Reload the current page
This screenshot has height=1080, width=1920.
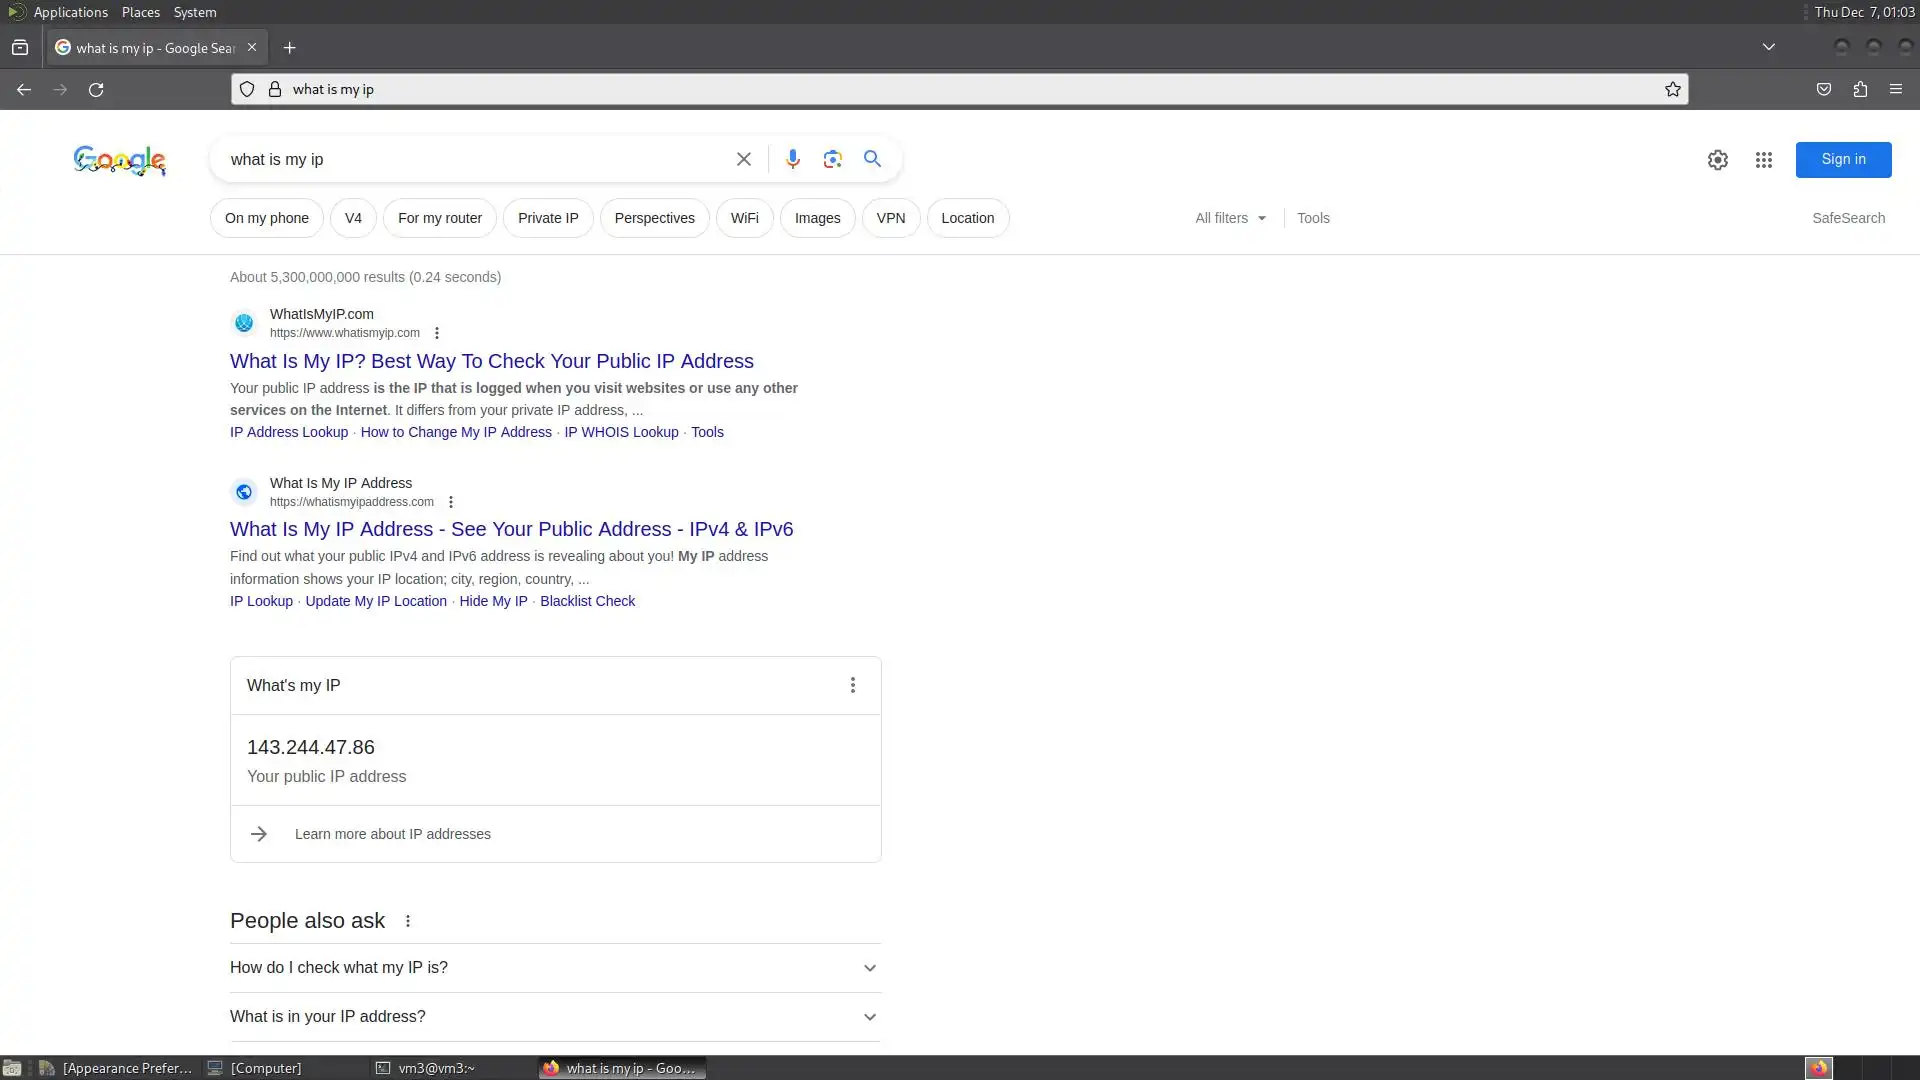coord(96,89)
